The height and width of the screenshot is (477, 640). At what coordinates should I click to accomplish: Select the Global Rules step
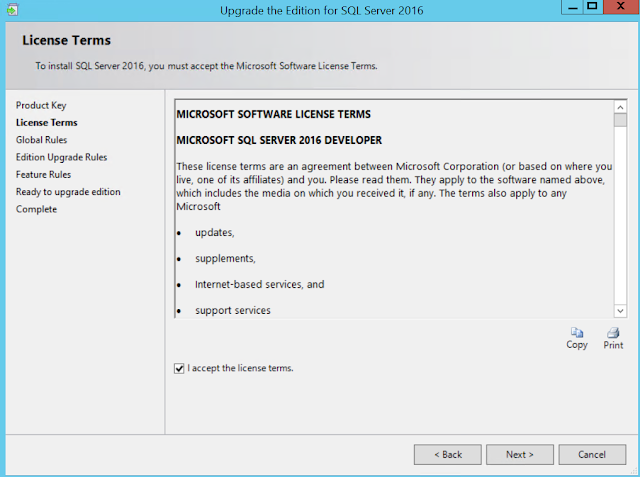41,140
